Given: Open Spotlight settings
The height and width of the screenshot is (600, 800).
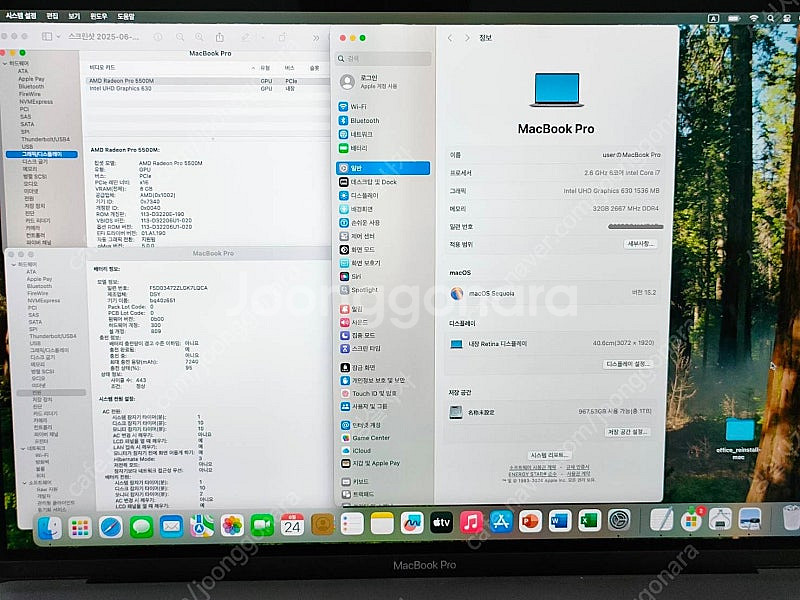Looking at the screenshot, I should (x=359, y=290).
